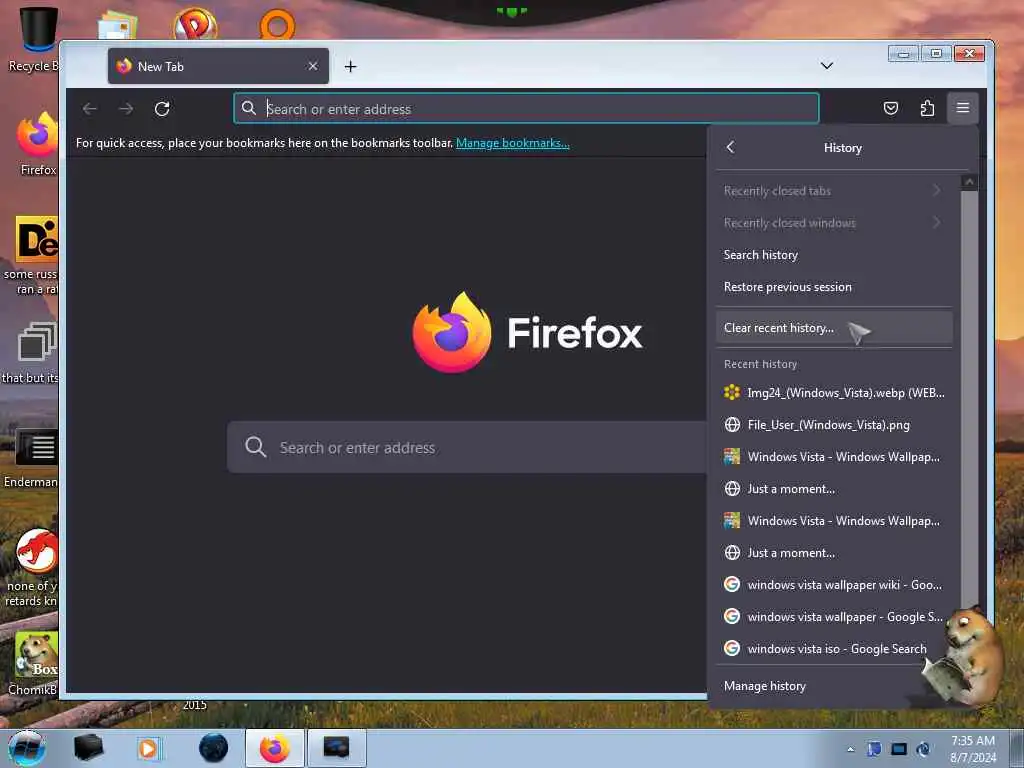Reload the current page

(162, 108)
